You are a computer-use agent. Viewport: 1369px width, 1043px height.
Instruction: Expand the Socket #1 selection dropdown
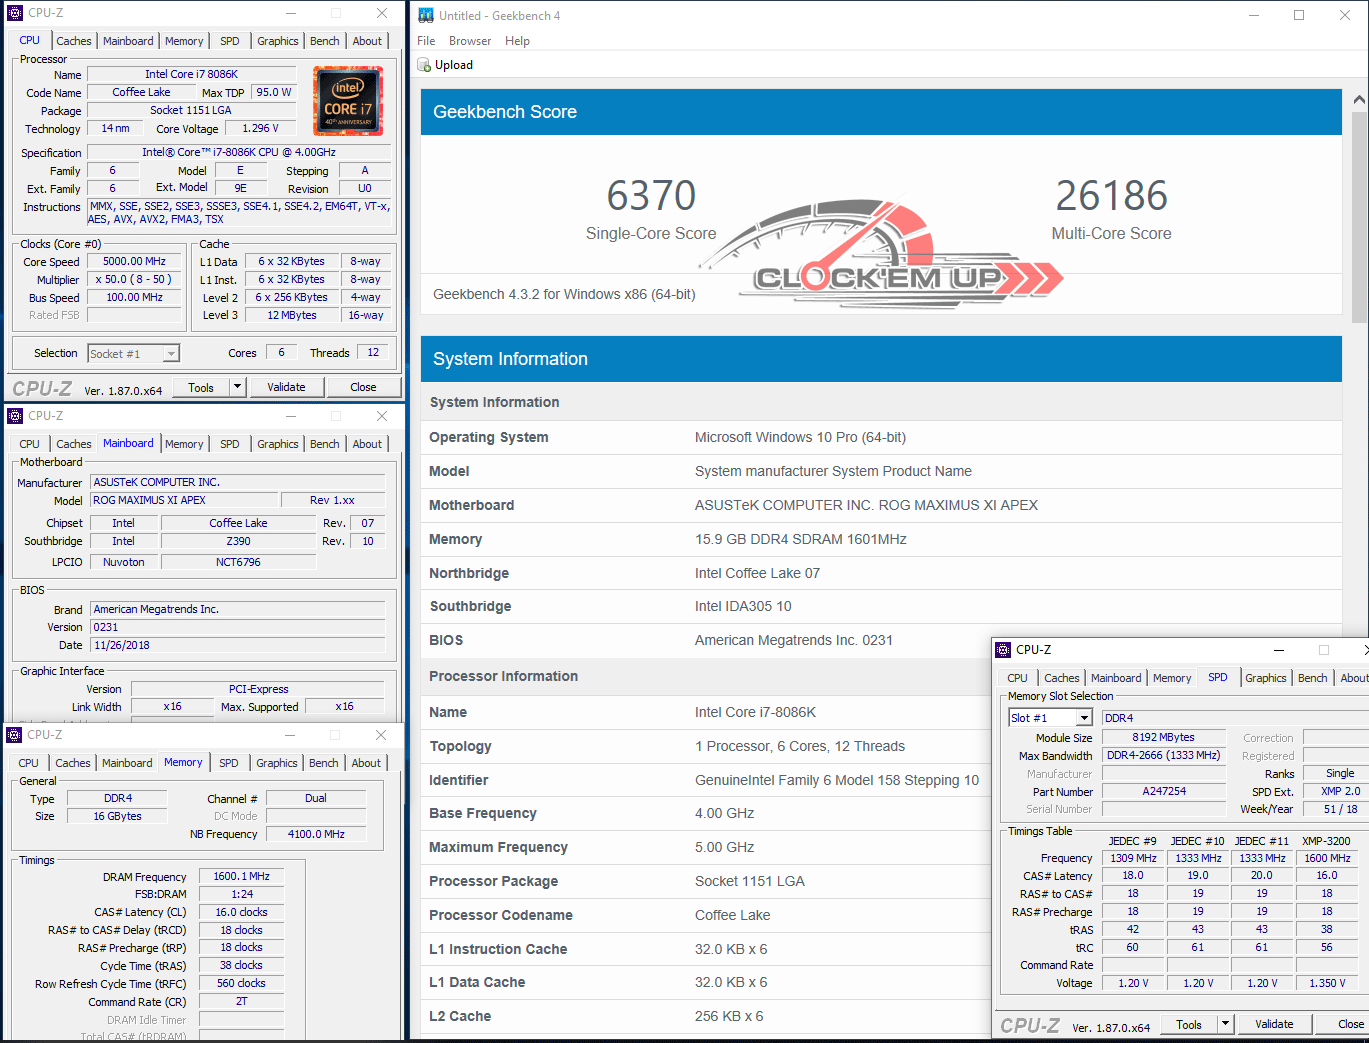point(171,354)
